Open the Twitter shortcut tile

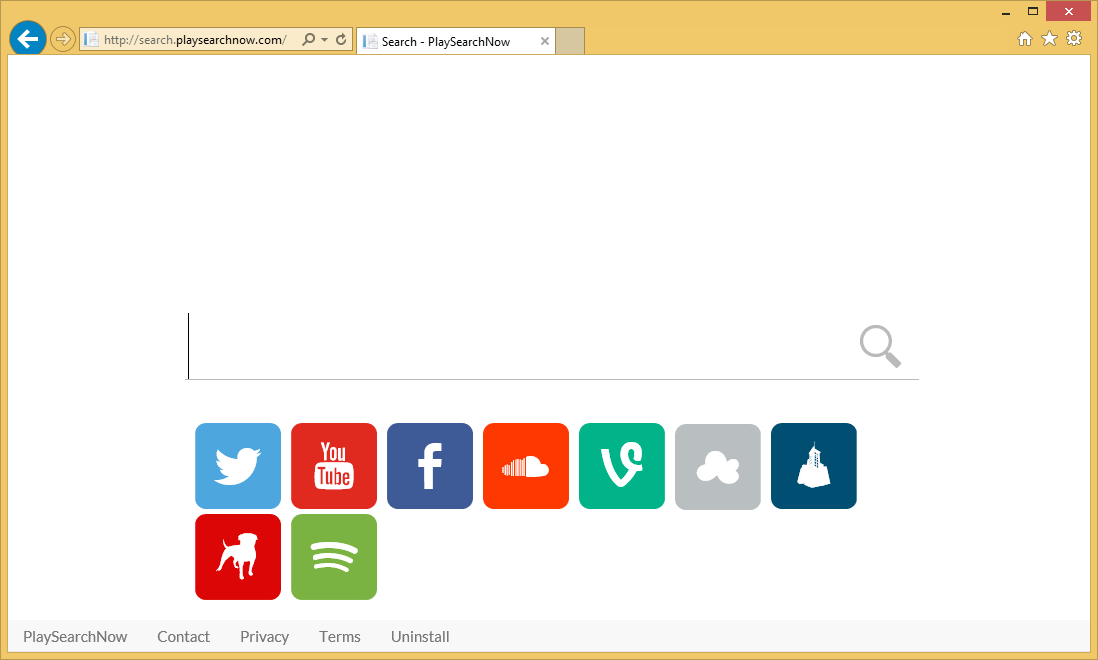[x=238, y=466]
